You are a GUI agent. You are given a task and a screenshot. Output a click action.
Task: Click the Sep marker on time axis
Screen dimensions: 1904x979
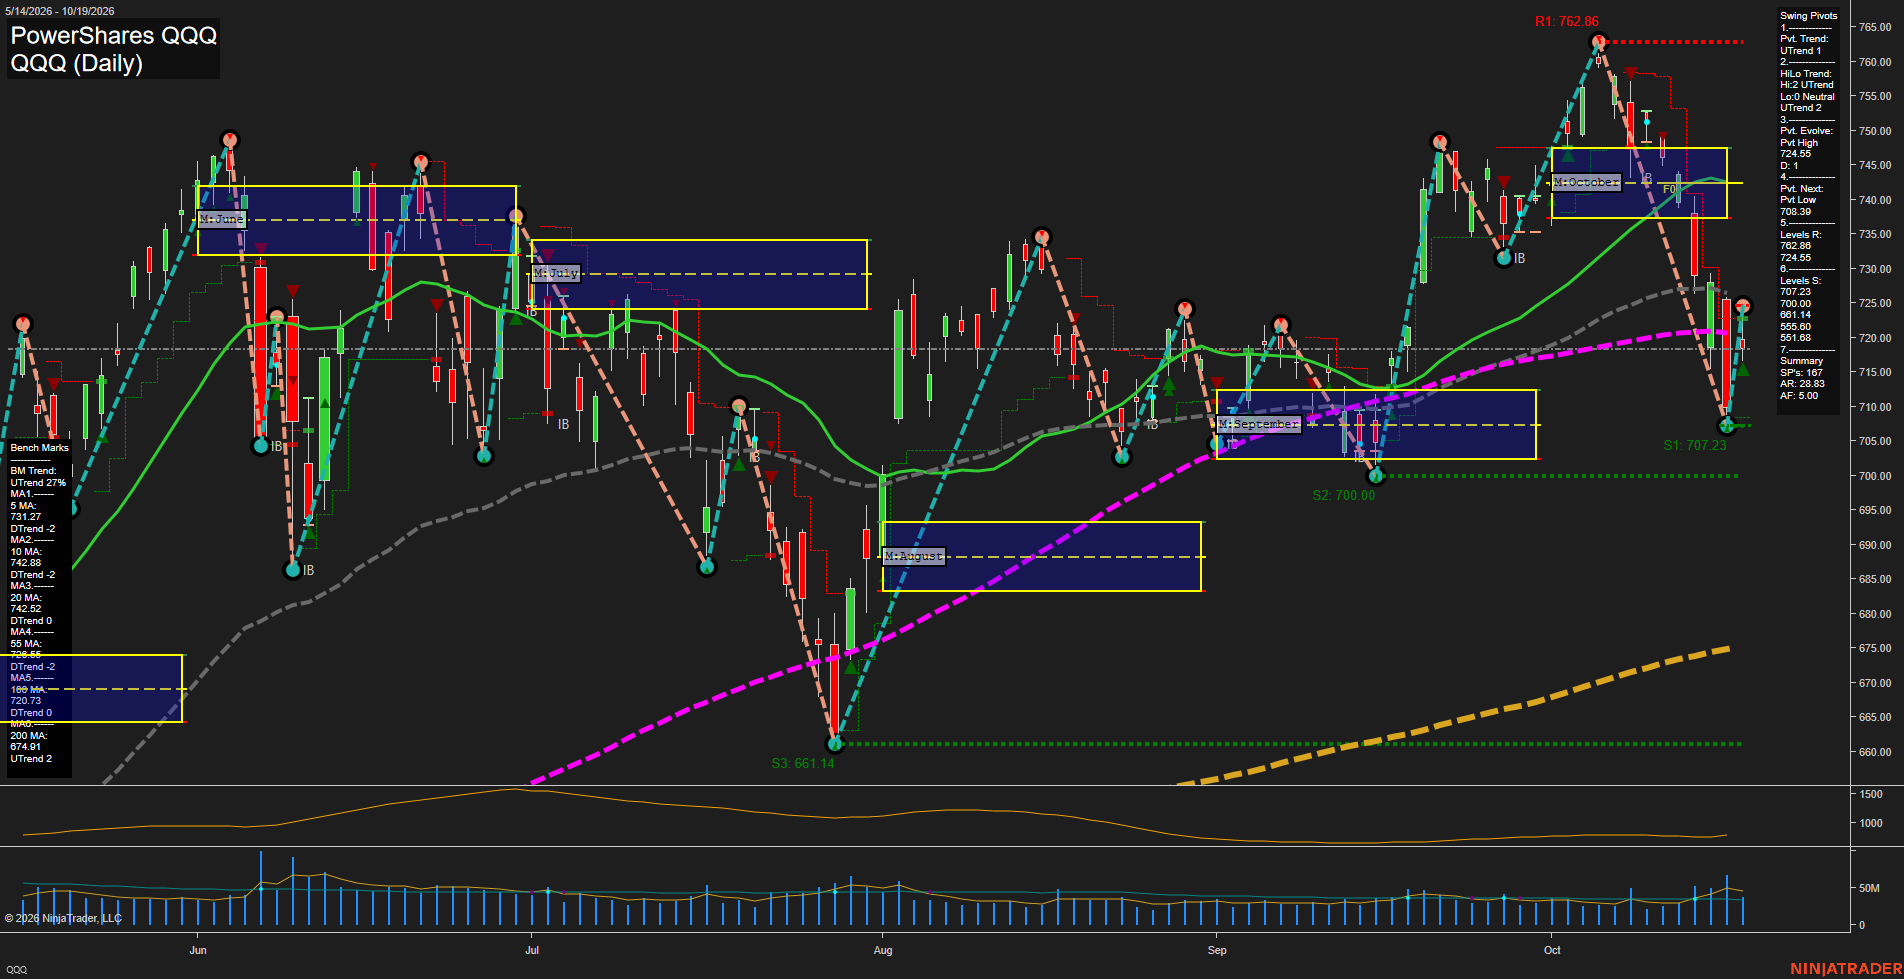(1217, 950)
